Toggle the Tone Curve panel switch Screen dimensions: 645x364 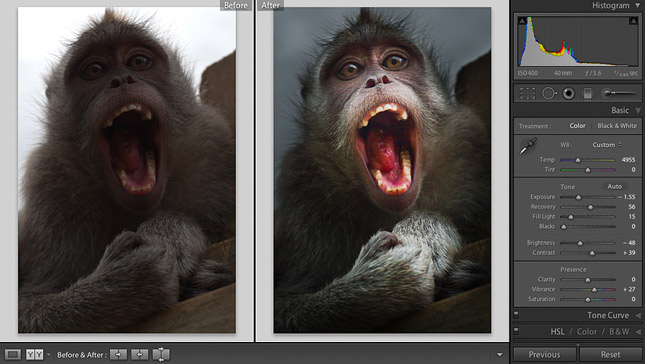coord(516,315)
